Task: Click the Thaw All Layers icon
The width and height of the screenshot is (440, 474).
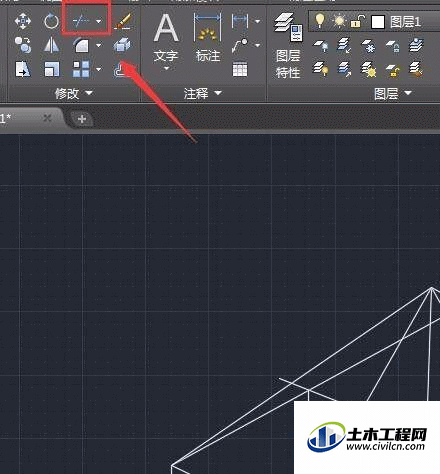Action: pos(369,69)
